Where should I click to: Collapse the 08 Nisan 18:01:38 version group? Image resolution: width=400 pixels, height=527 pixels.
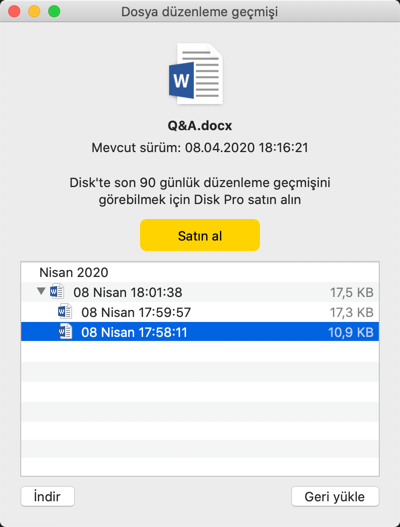41,291
